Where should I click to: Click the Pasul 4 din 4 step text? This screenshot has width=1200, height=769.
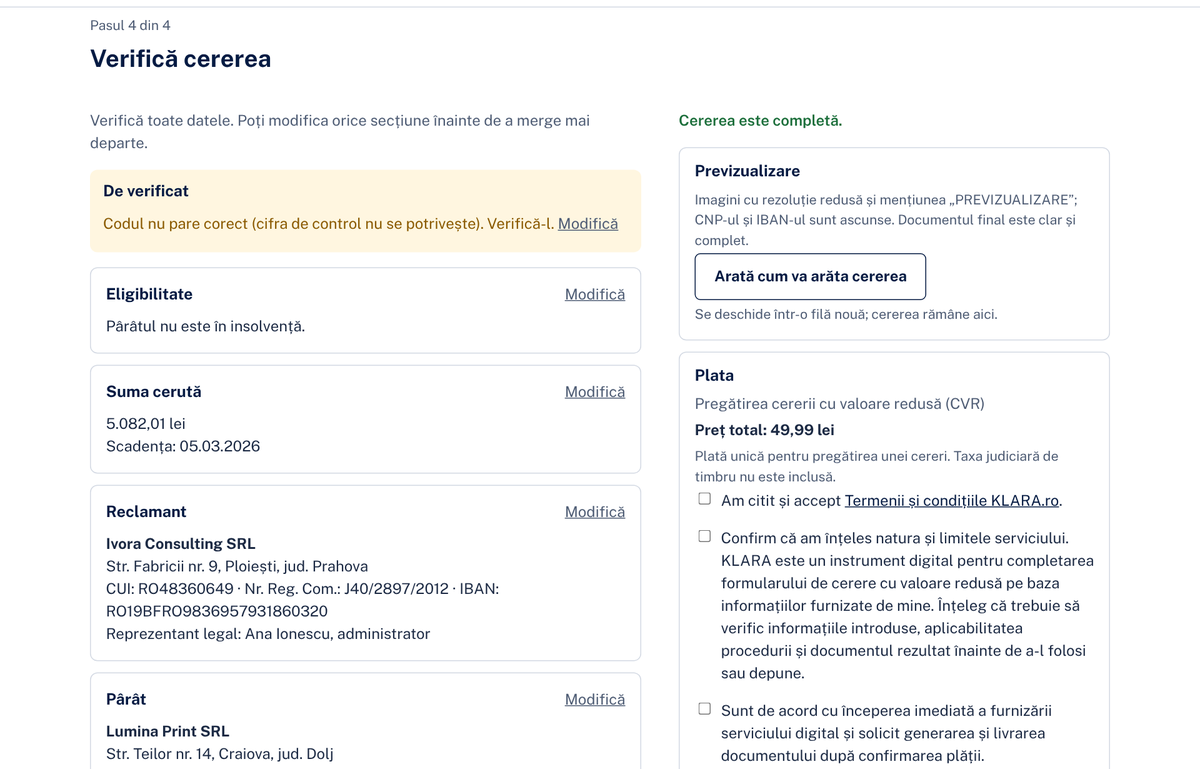click(130, 25)
